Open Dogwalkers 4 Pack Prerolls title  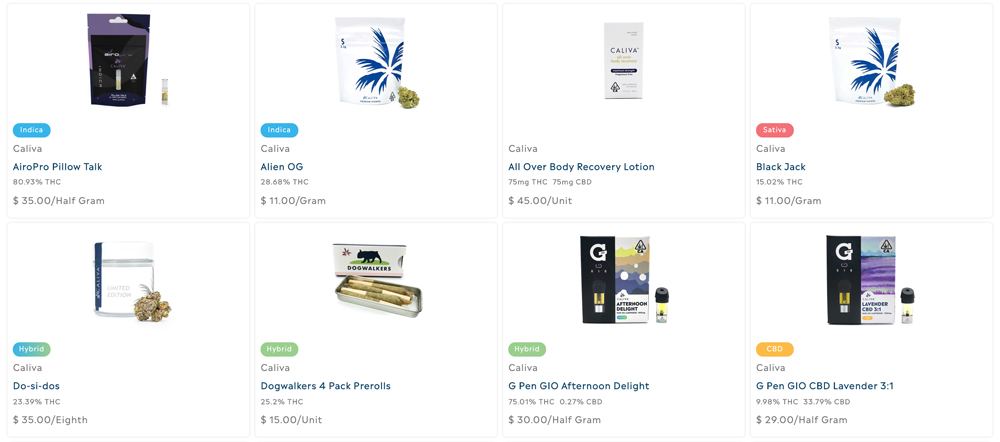325,386
